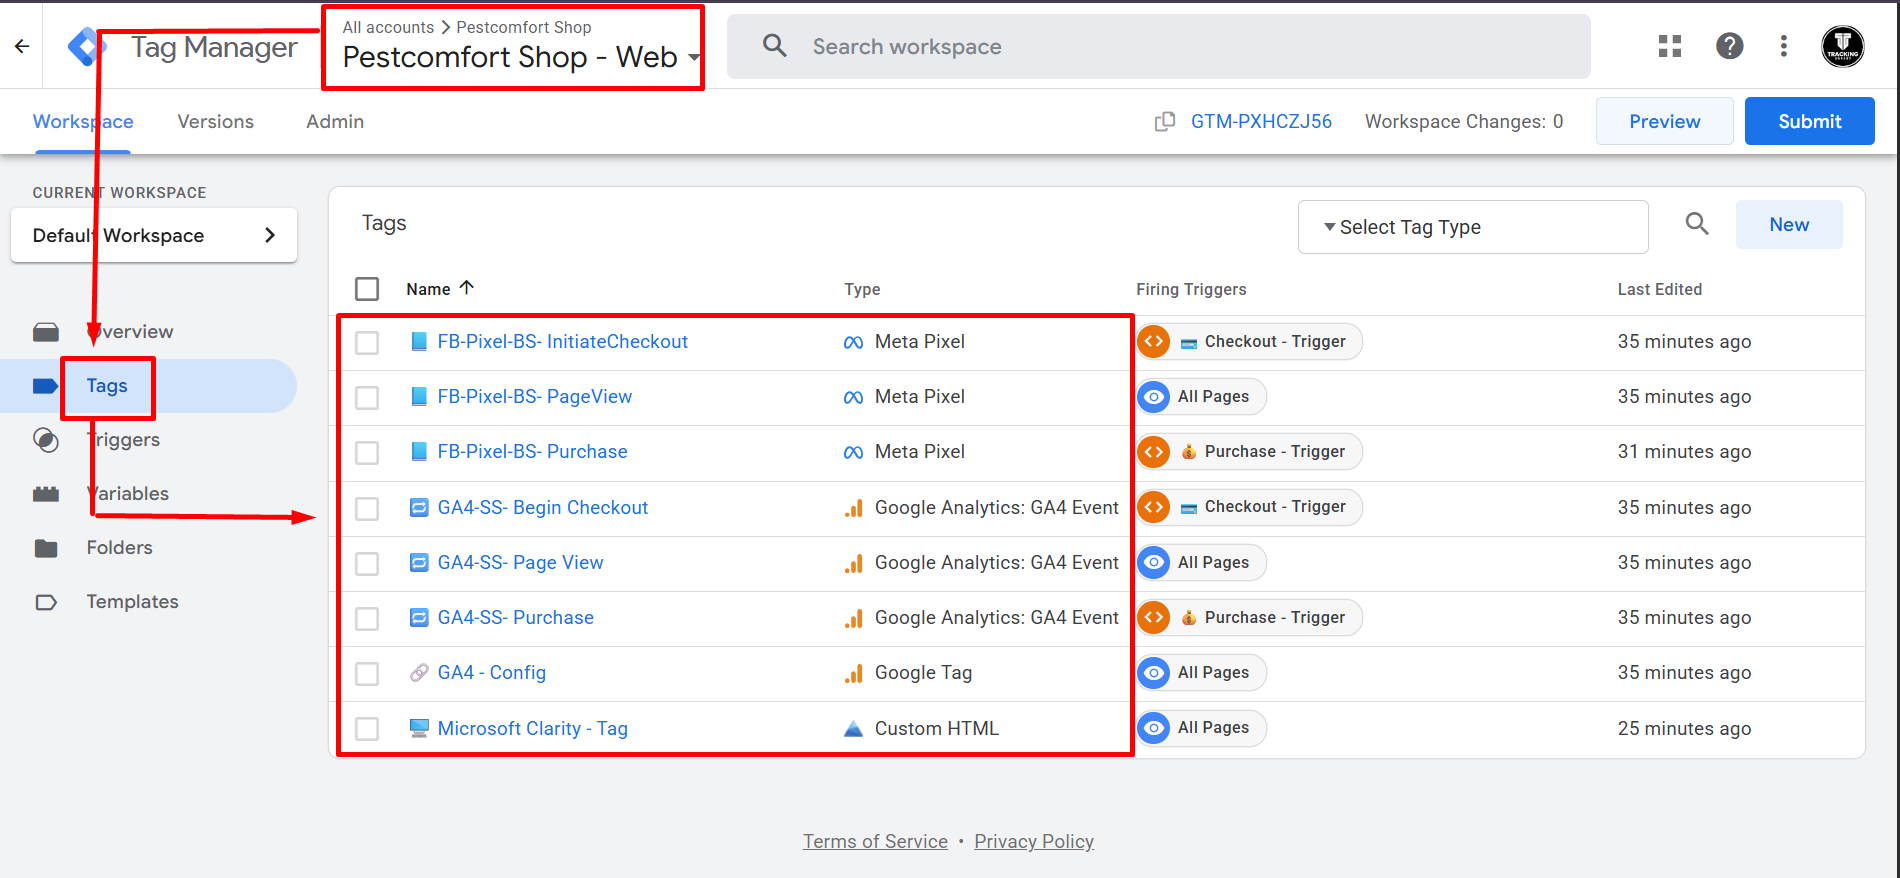The width and height of the screenshot is (1900, 878).
Task: Expand the Default Workspace selector
Action: (154, 235)
